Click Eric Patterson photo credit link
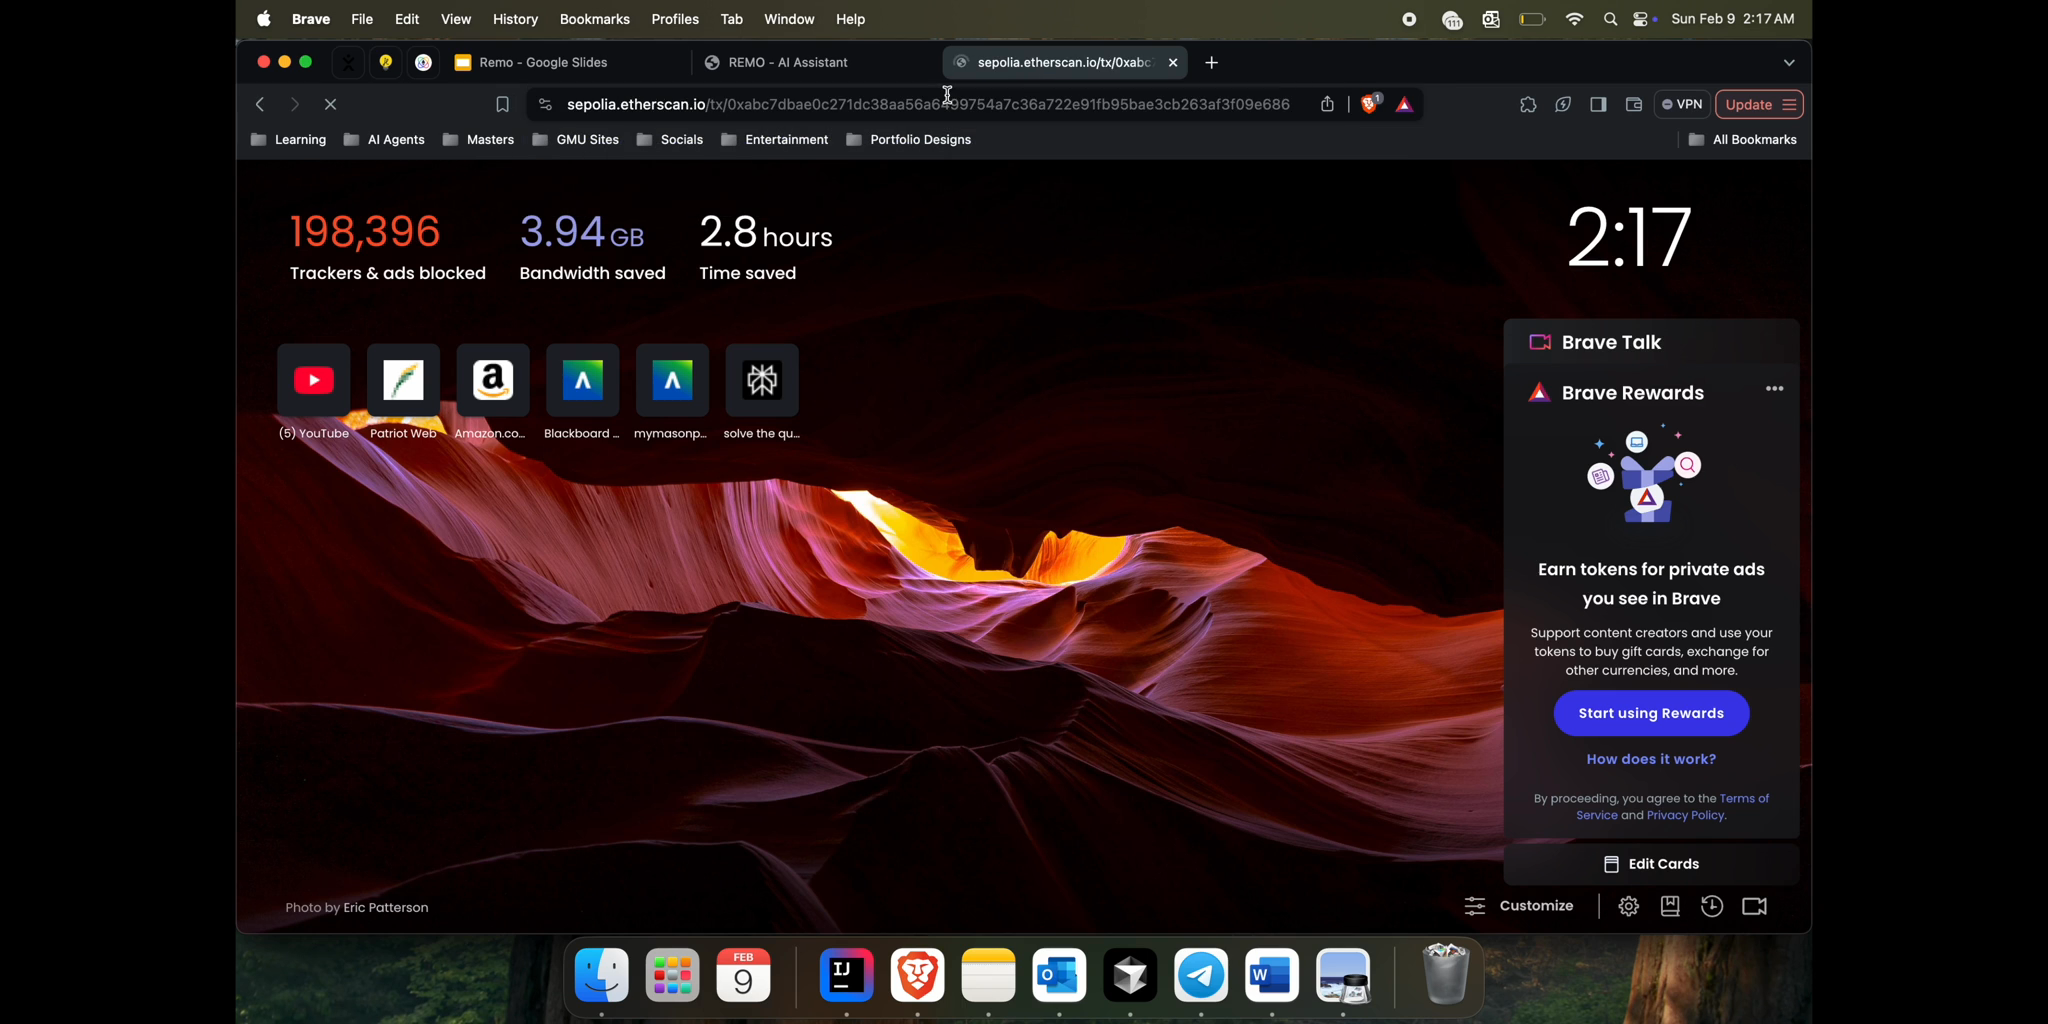The width and height of the screenshot is (2048, 1024). tap(386, 908)
